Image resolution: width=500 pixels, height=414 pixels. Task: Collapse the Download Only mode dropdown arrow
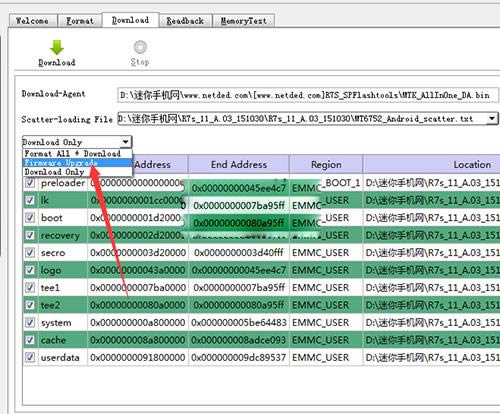[x=125, y=142]
